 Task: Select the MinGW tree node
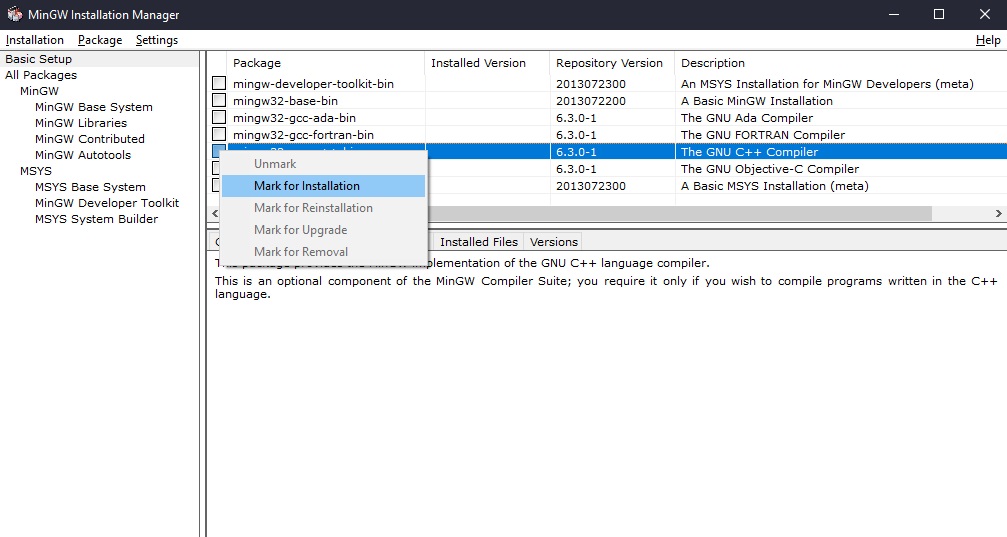[x=39, y=91]
